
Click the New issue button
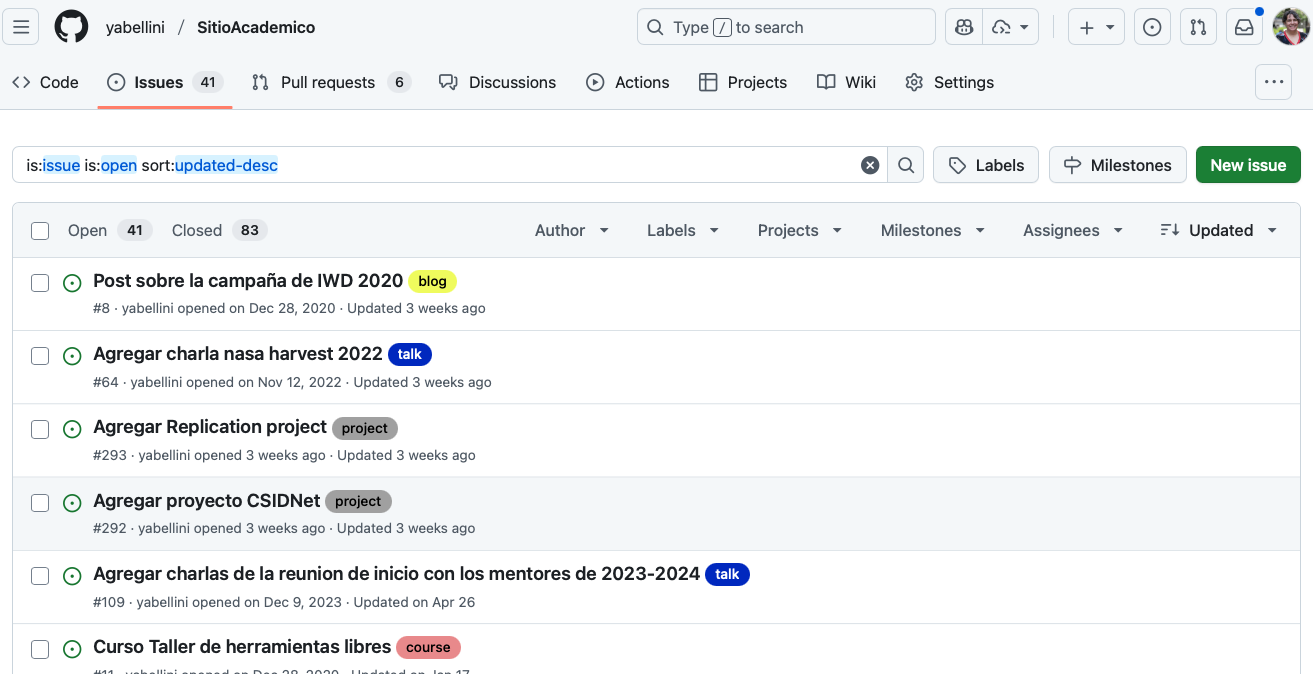pos(1248,165)
